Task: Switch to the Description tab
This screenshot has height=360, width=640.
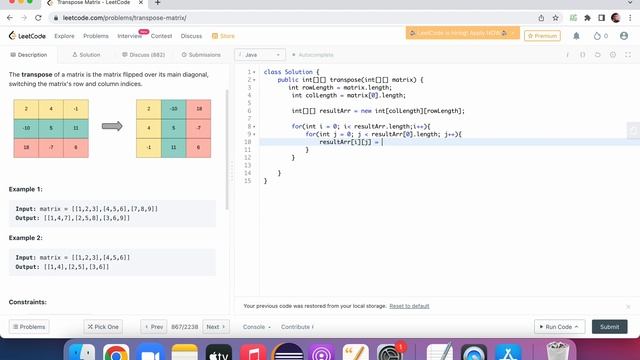Action: [29, 55]
